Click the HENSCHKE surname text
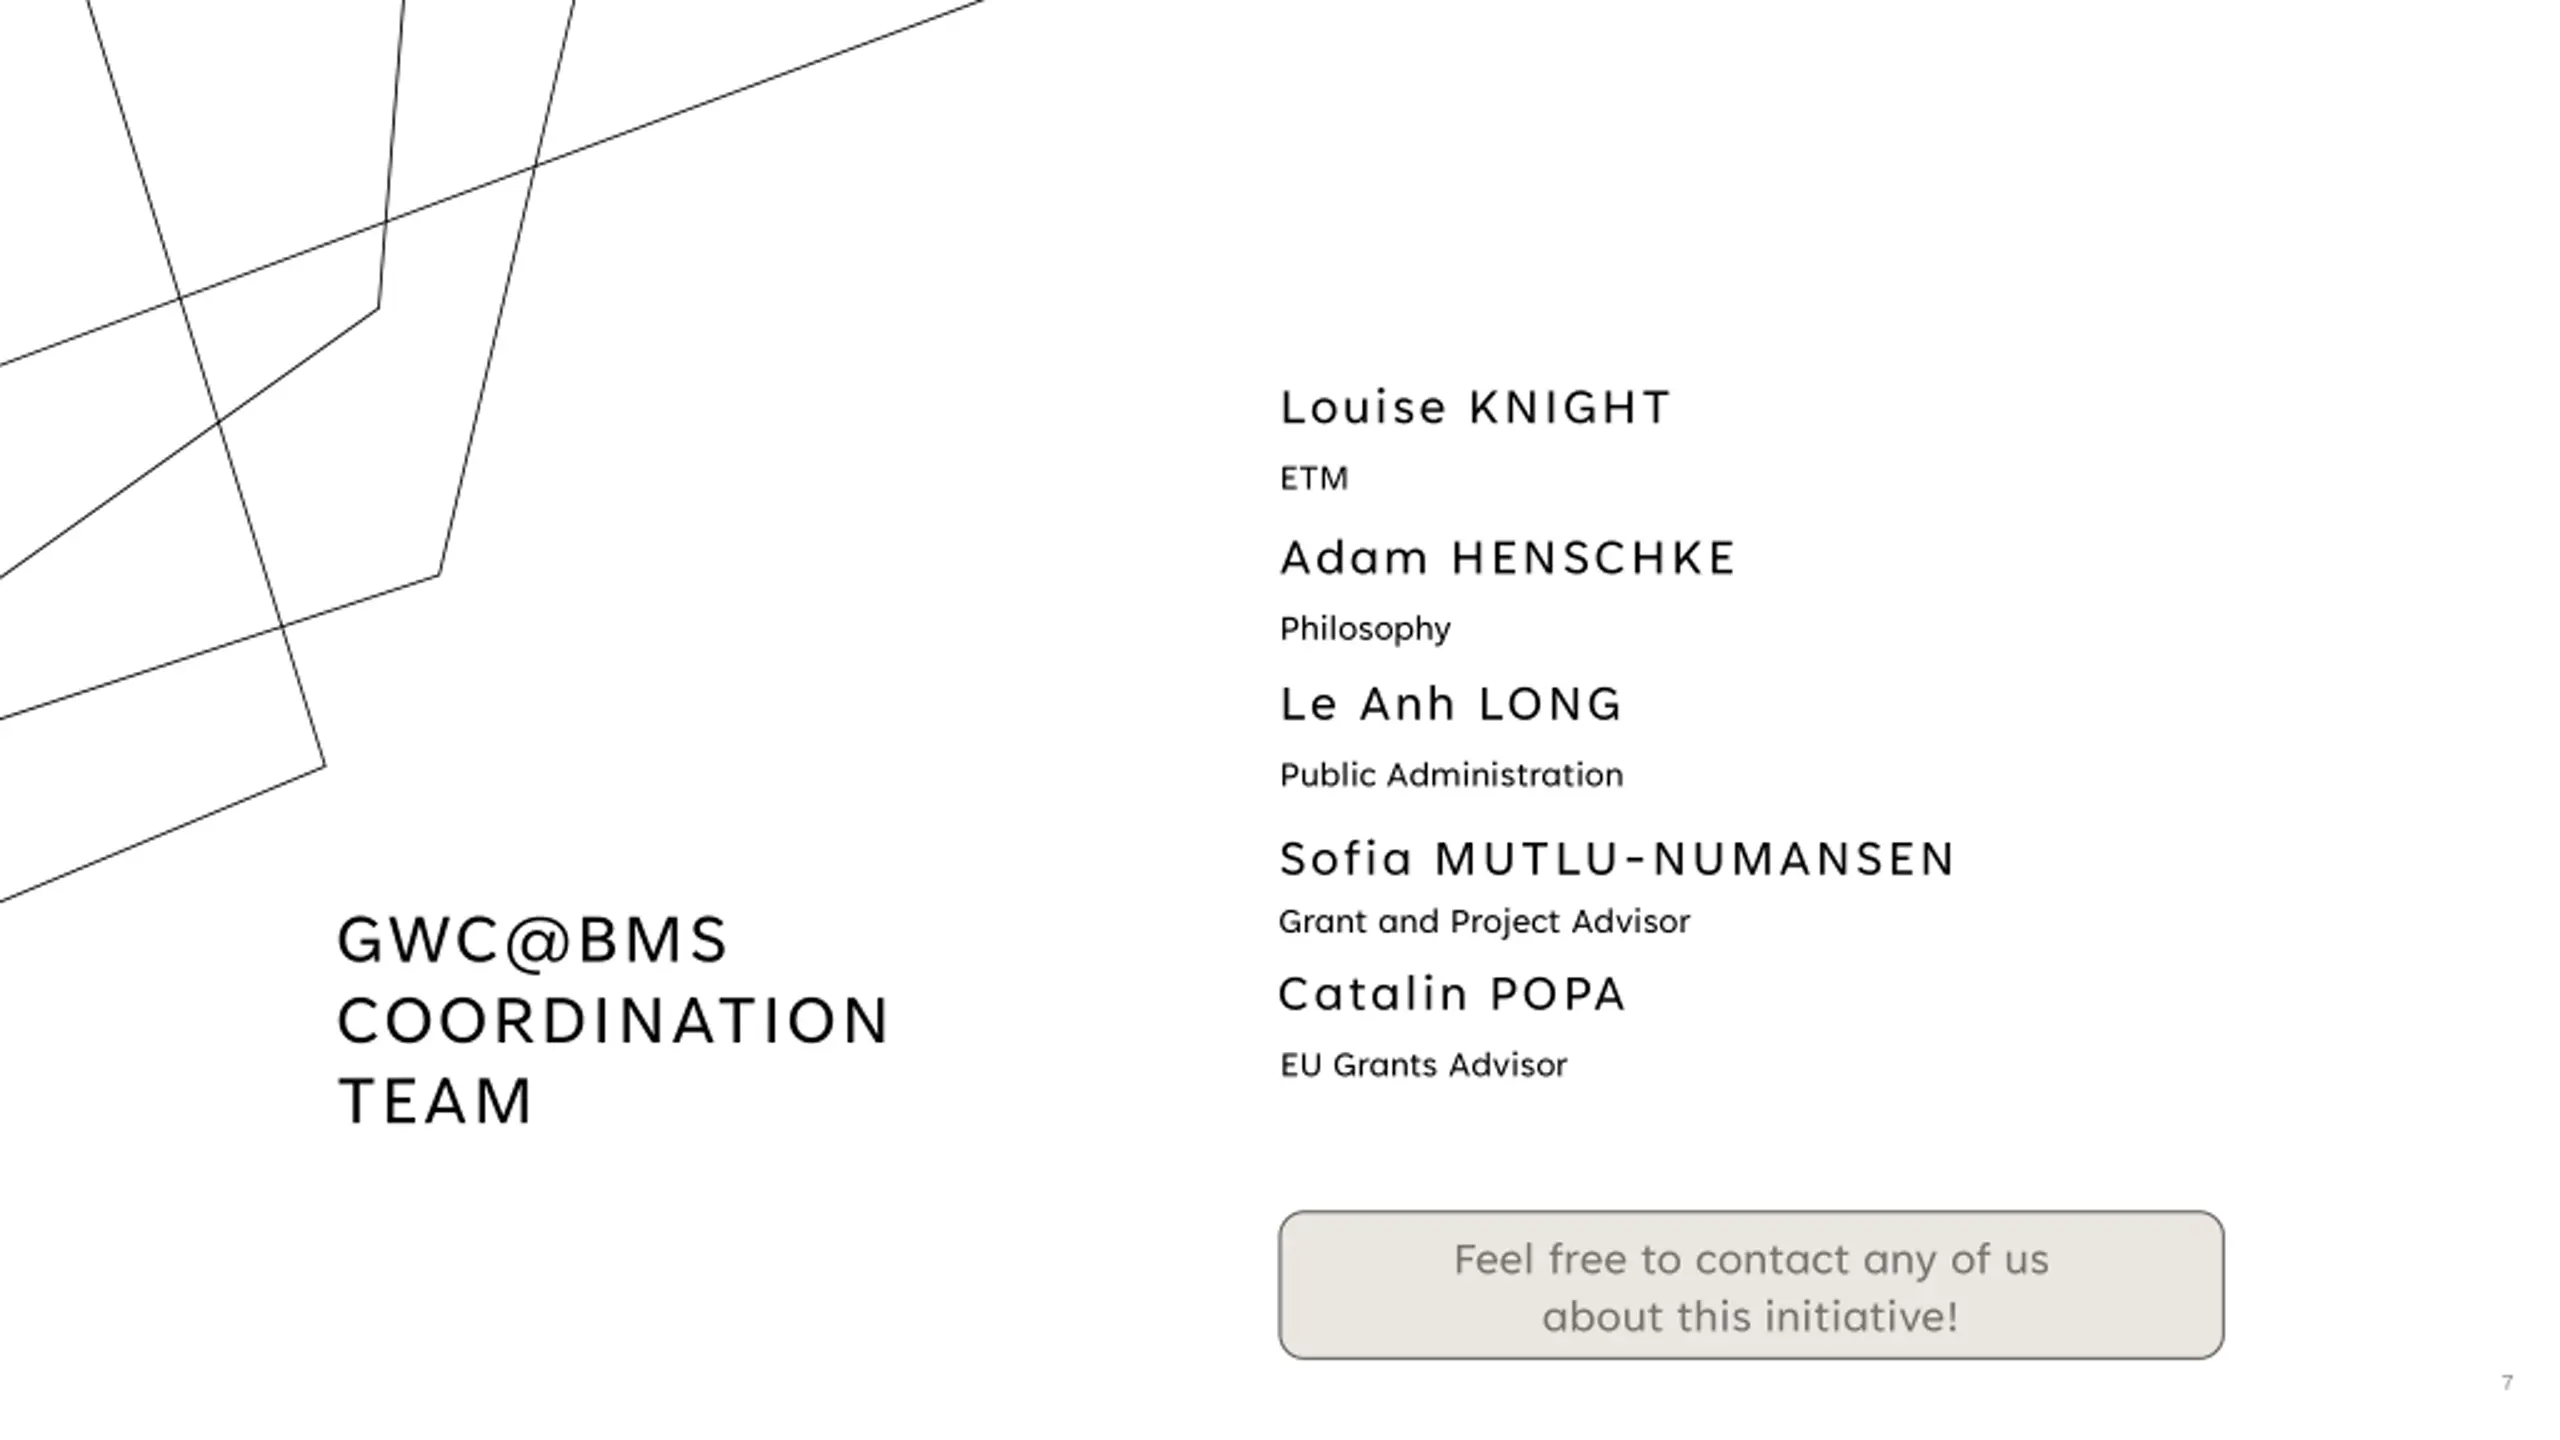 (x=1594, y=558)
